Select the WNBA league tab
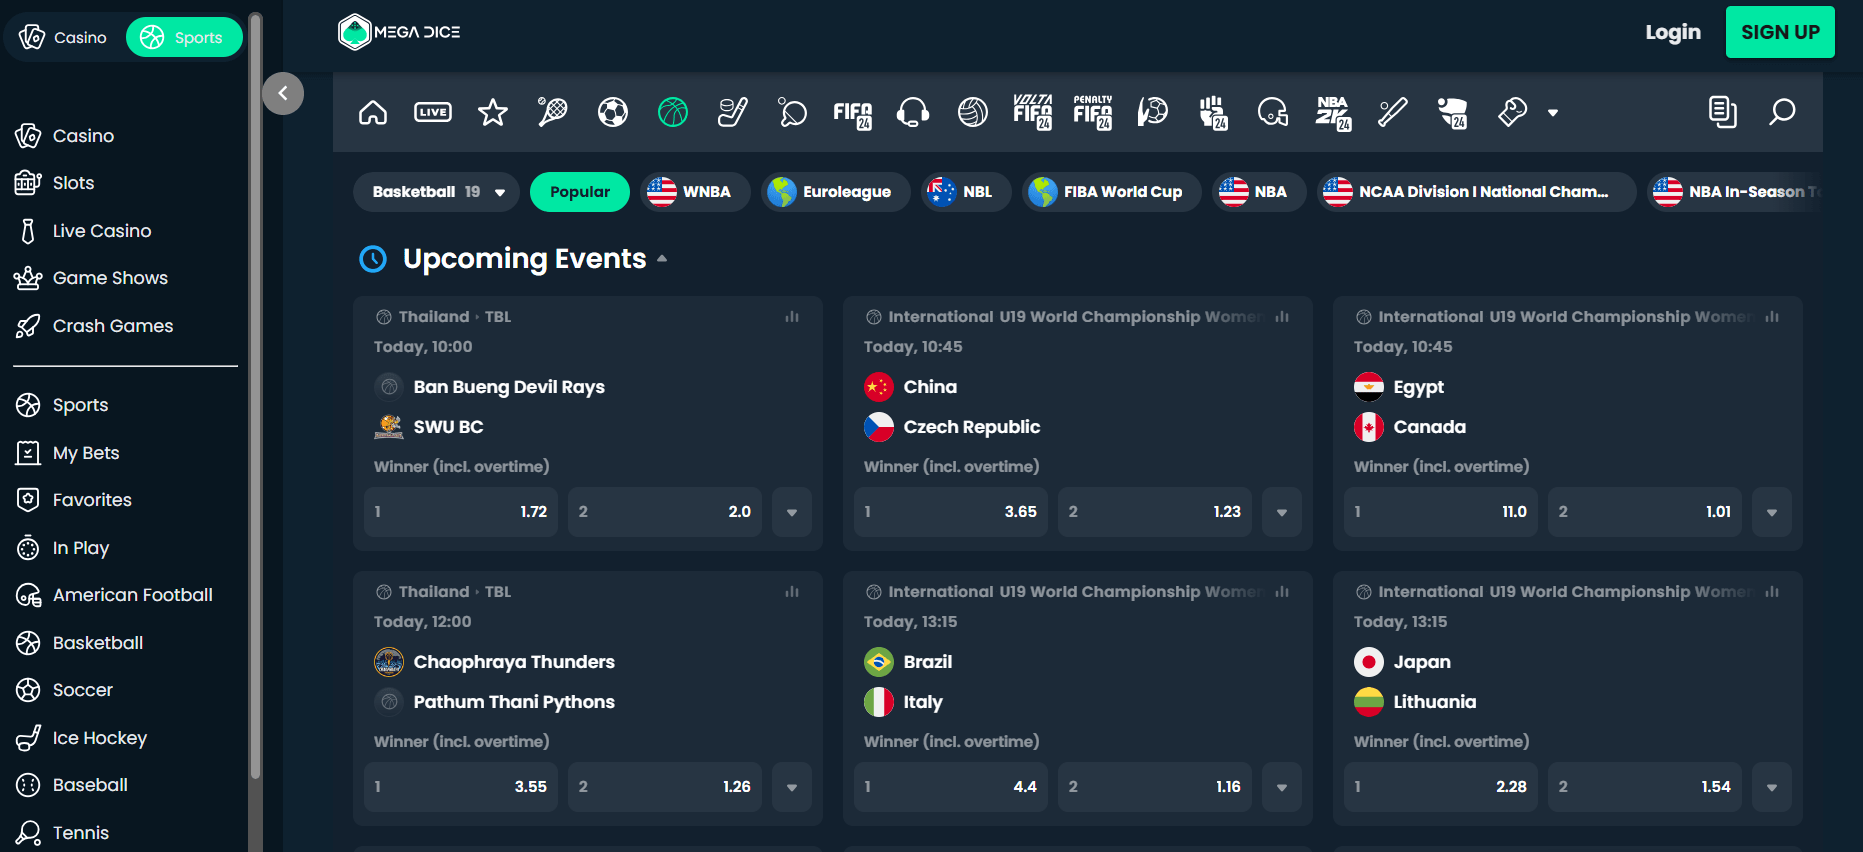 (695, 192)
